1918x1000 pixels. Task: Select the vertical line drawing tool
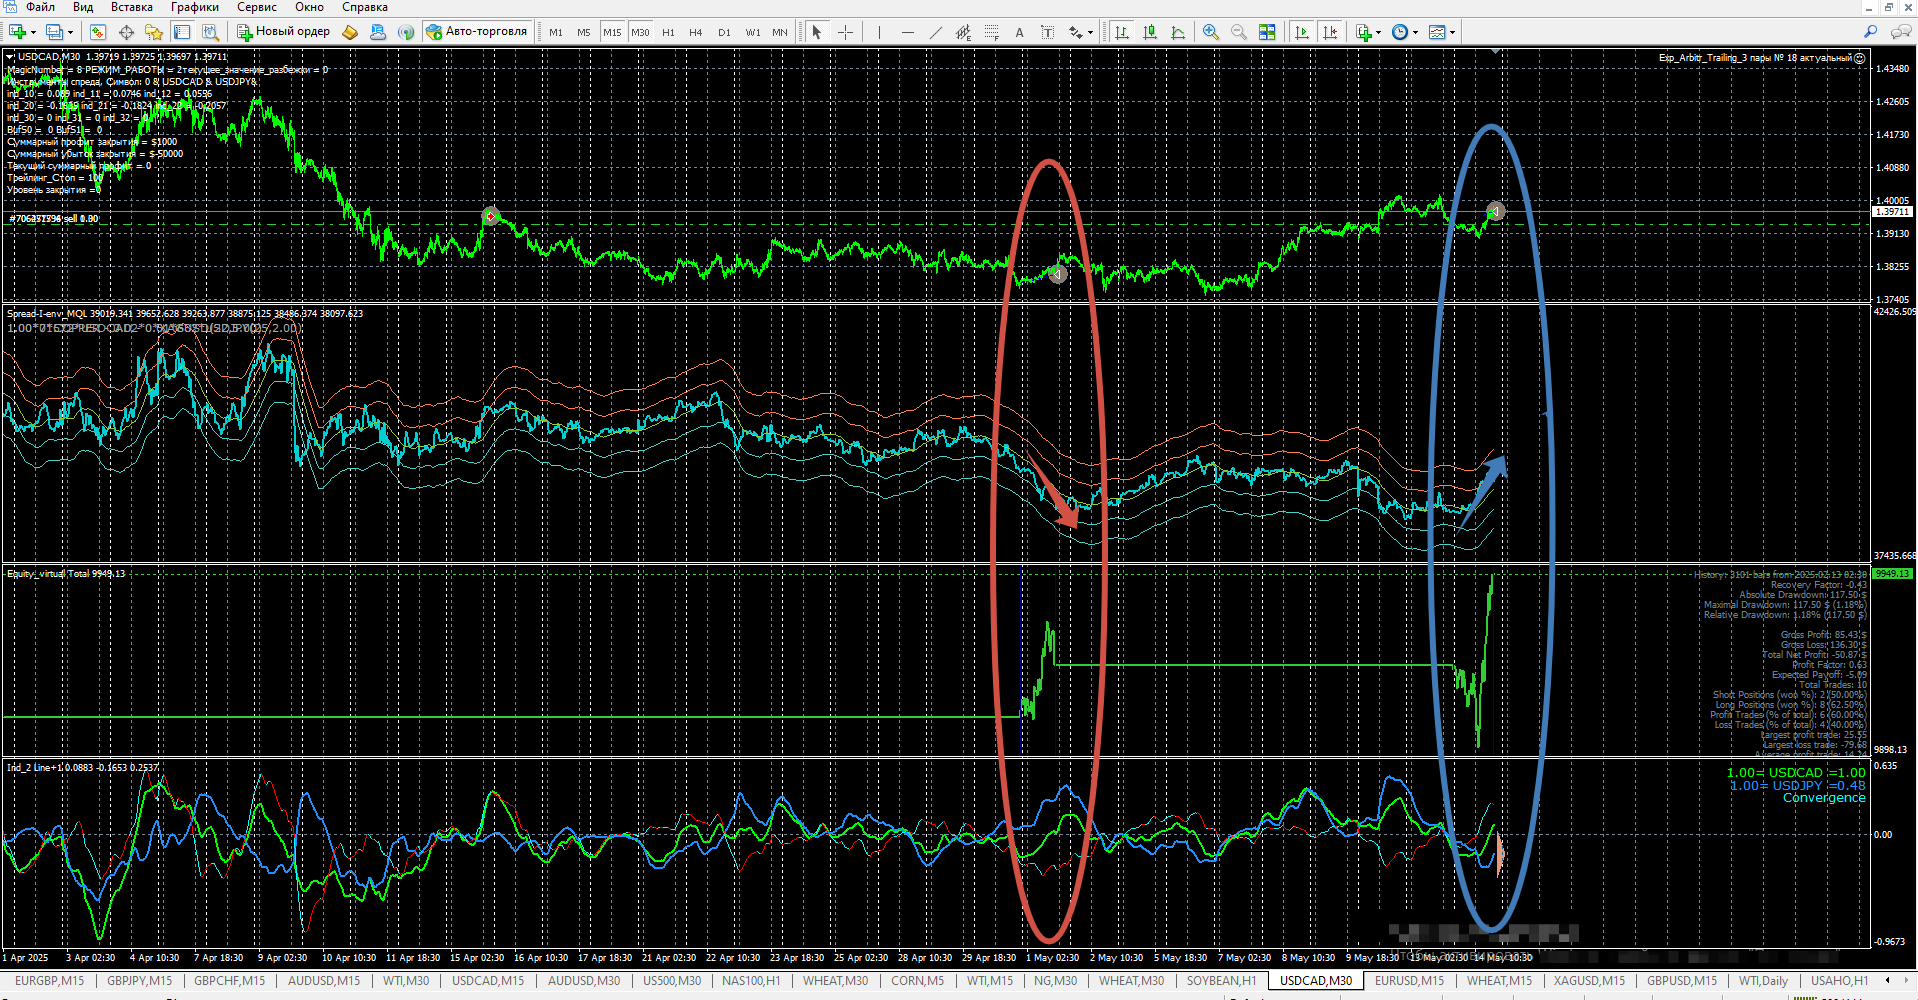(879, 32)
